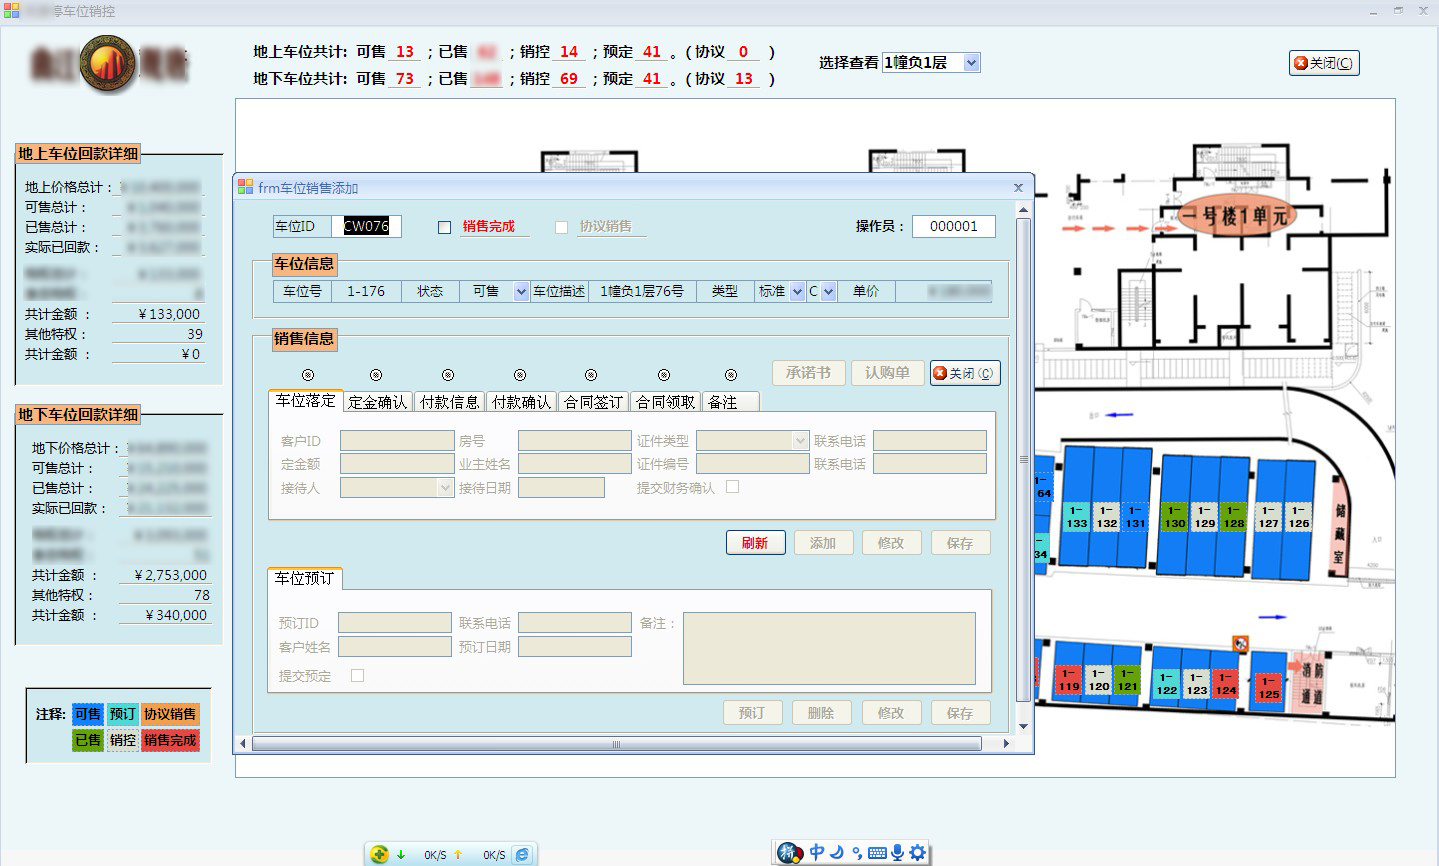Open the 状态 可售 dropdown
1439x866 pixels.
[521, 292]
